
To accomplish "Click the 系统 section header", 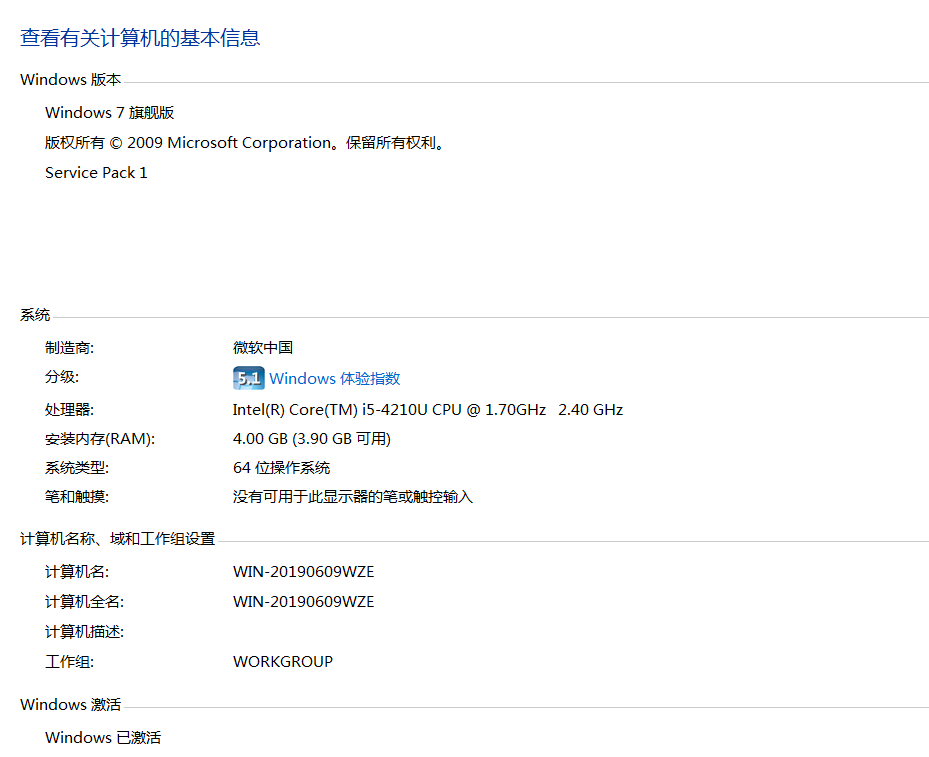I will coord(35,315).
